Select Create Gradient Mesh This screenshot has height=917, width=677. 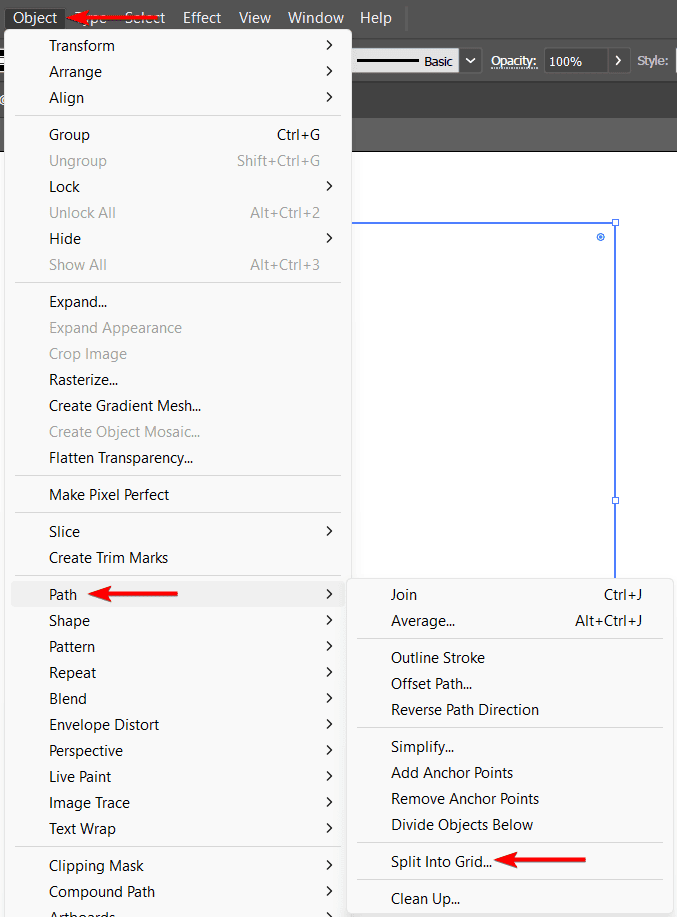coord(124,405)
